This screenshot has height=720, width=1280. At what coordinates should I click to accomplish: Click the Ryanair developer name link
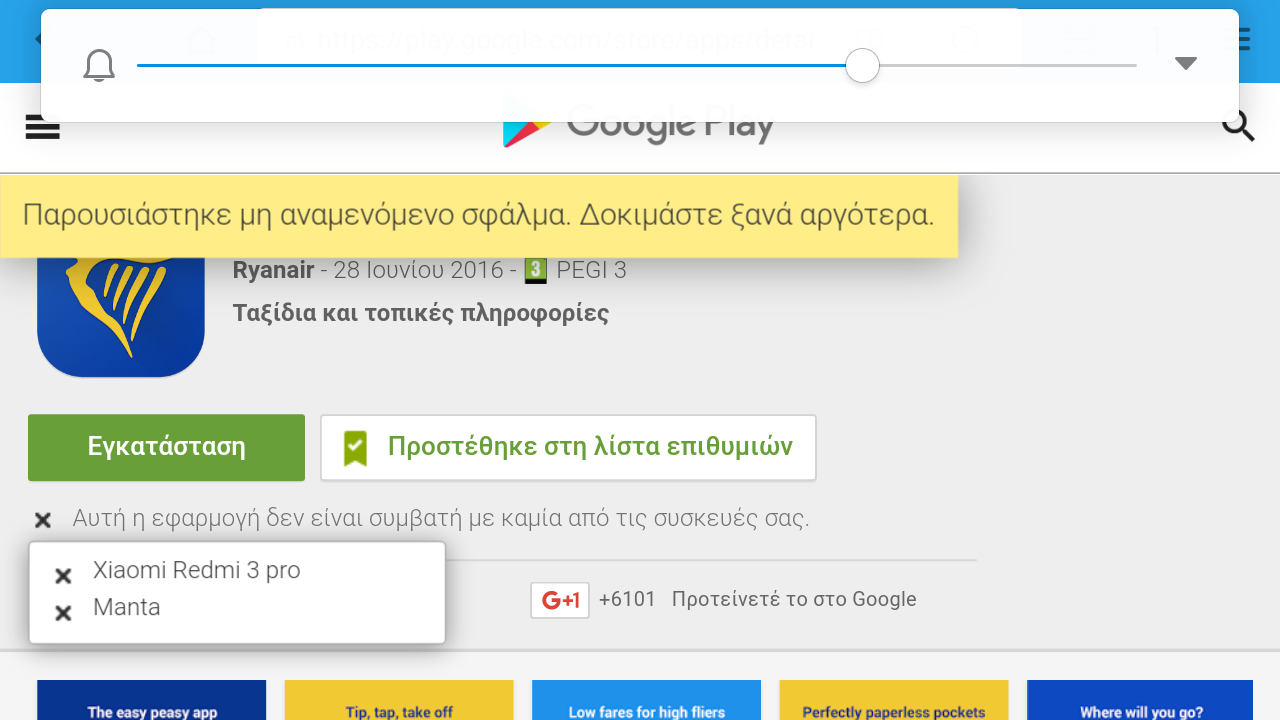(x=273, y=270)
